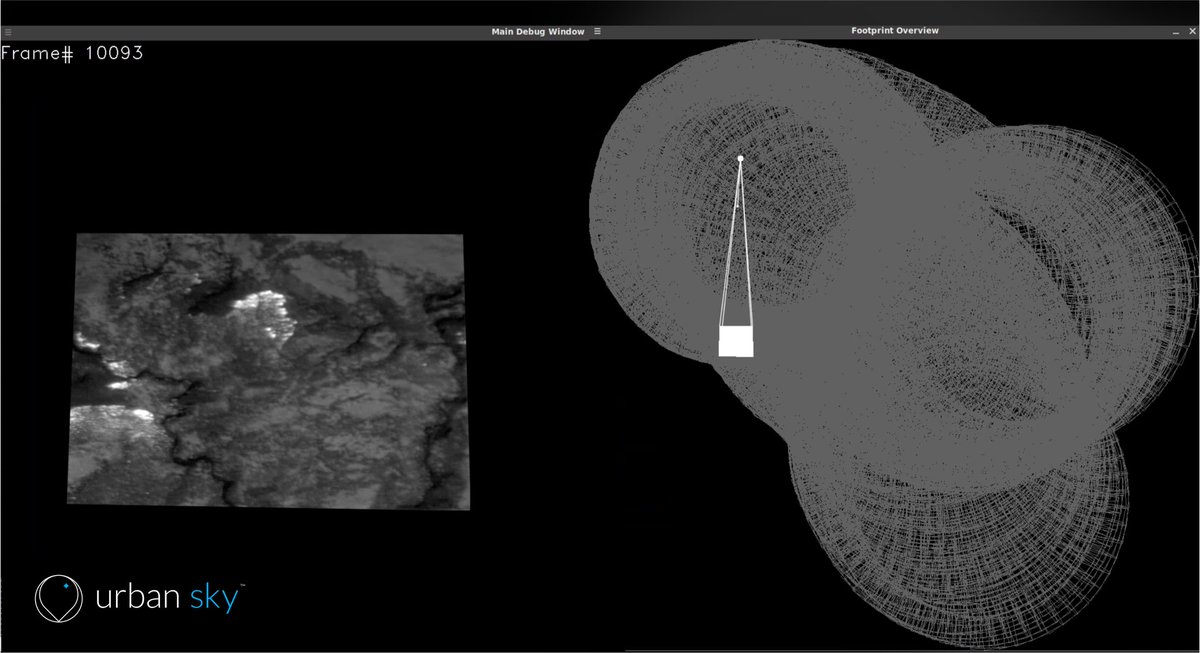
Task: Click the white balloon position dot
Action: [740, 158]
